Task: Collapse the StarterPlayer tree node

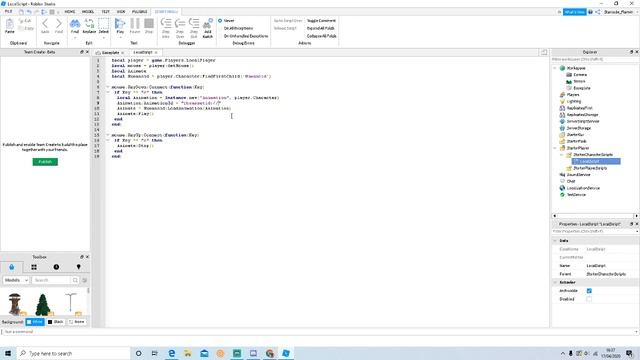Action: click(x=555, y=148)
